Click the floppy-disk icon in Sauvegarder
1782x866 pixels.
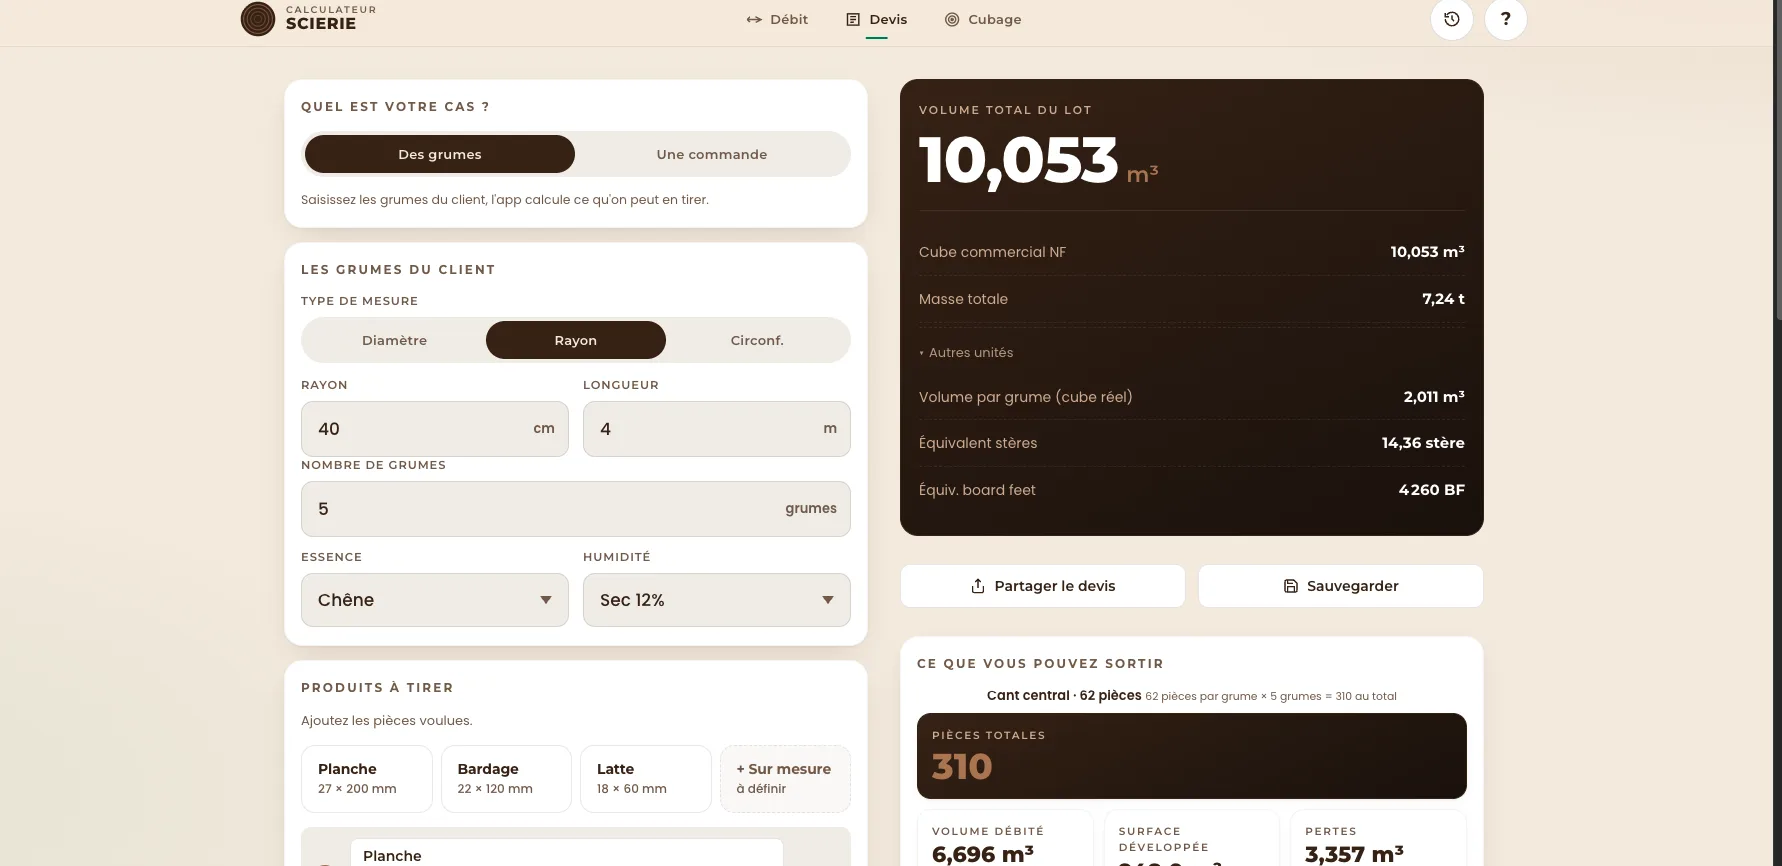[x=1291, y=586]
